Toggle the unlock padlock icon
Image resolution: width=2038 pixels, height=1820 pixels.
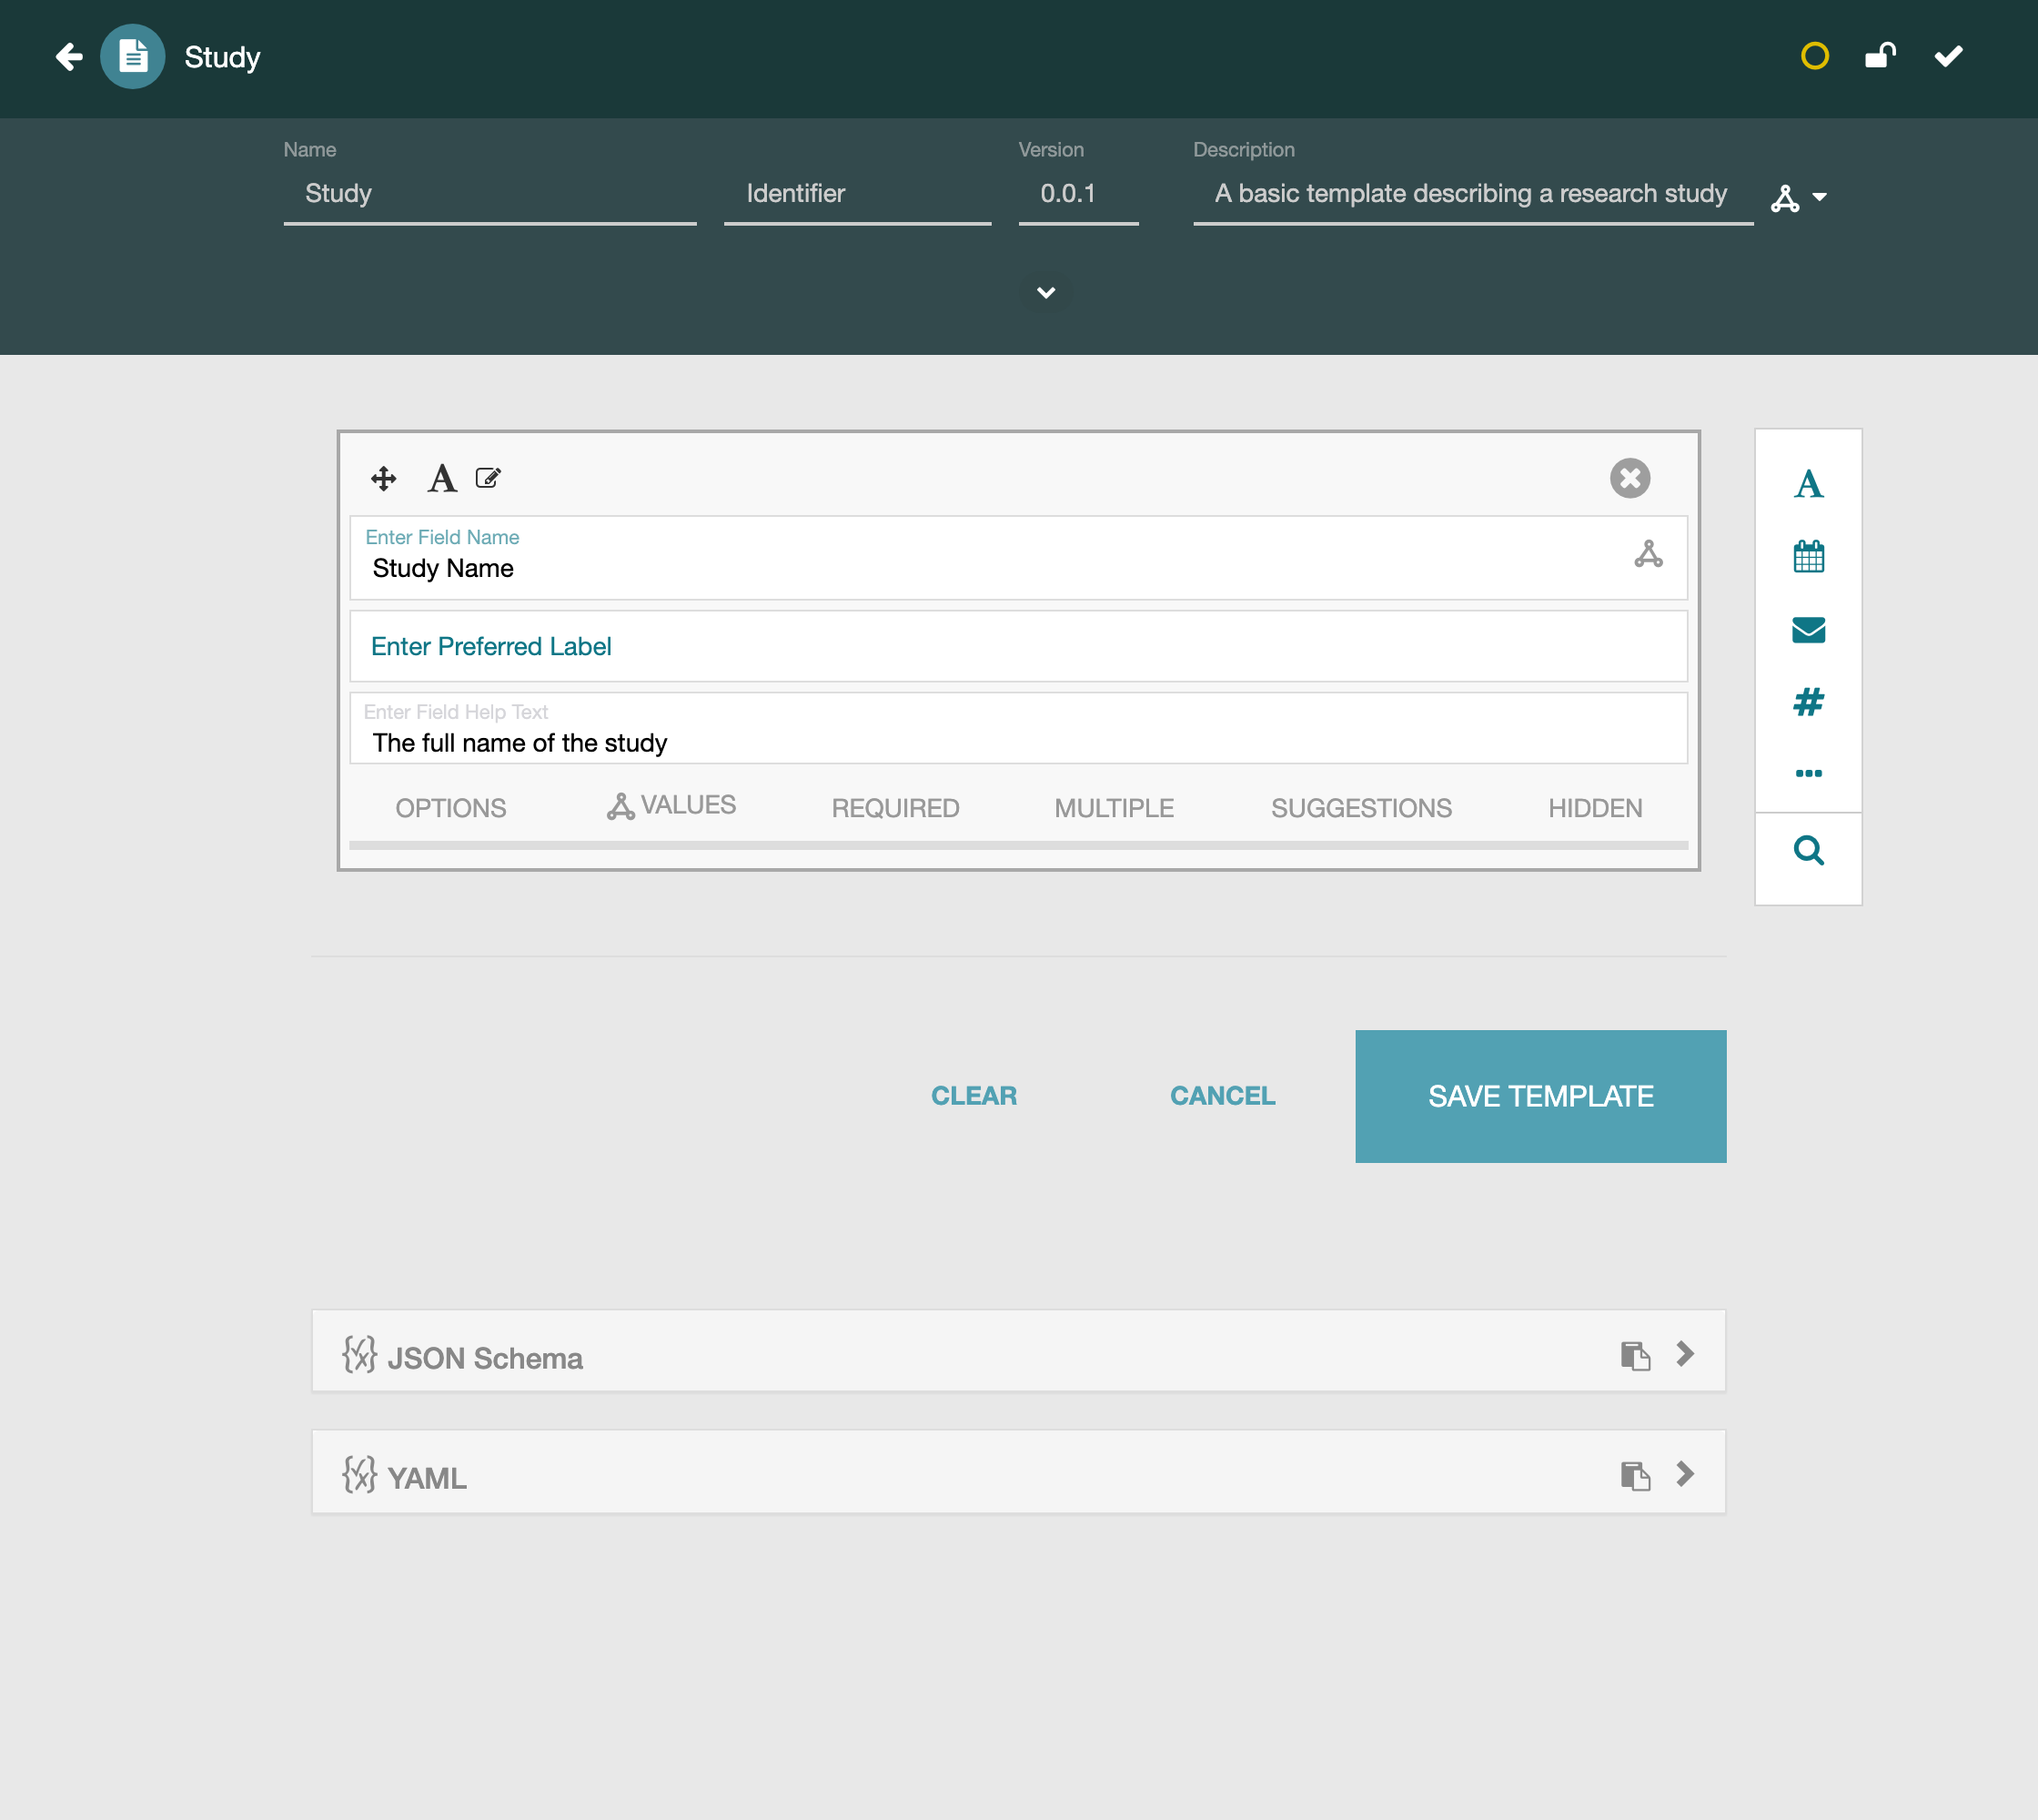pyautogui.click(x=1880, y=56)
